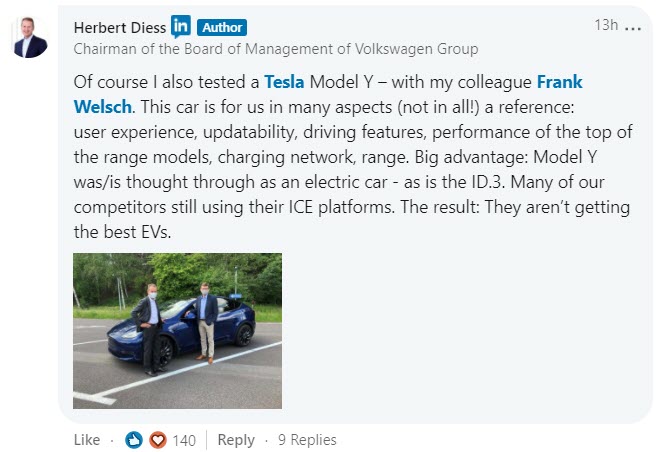Click the comment body paragraph text
The width and height of the screenshot is (656, 452).
click(x=353, y=157)
